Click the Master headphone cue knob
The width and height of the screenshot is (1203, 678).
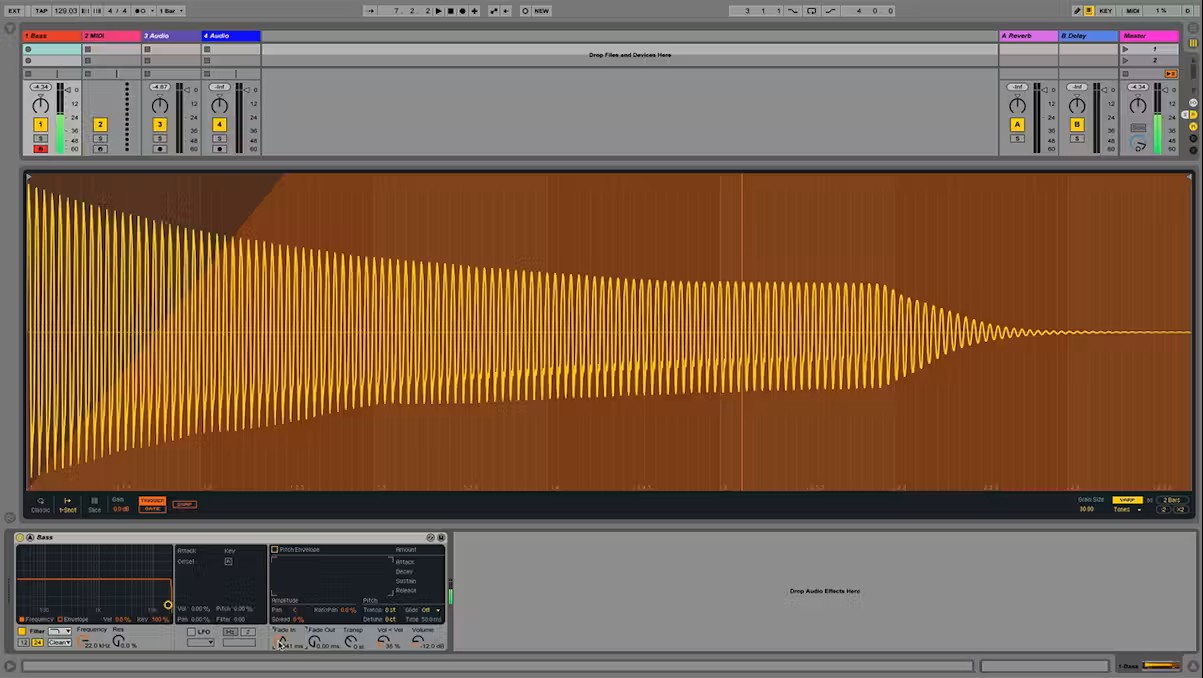1138,144
